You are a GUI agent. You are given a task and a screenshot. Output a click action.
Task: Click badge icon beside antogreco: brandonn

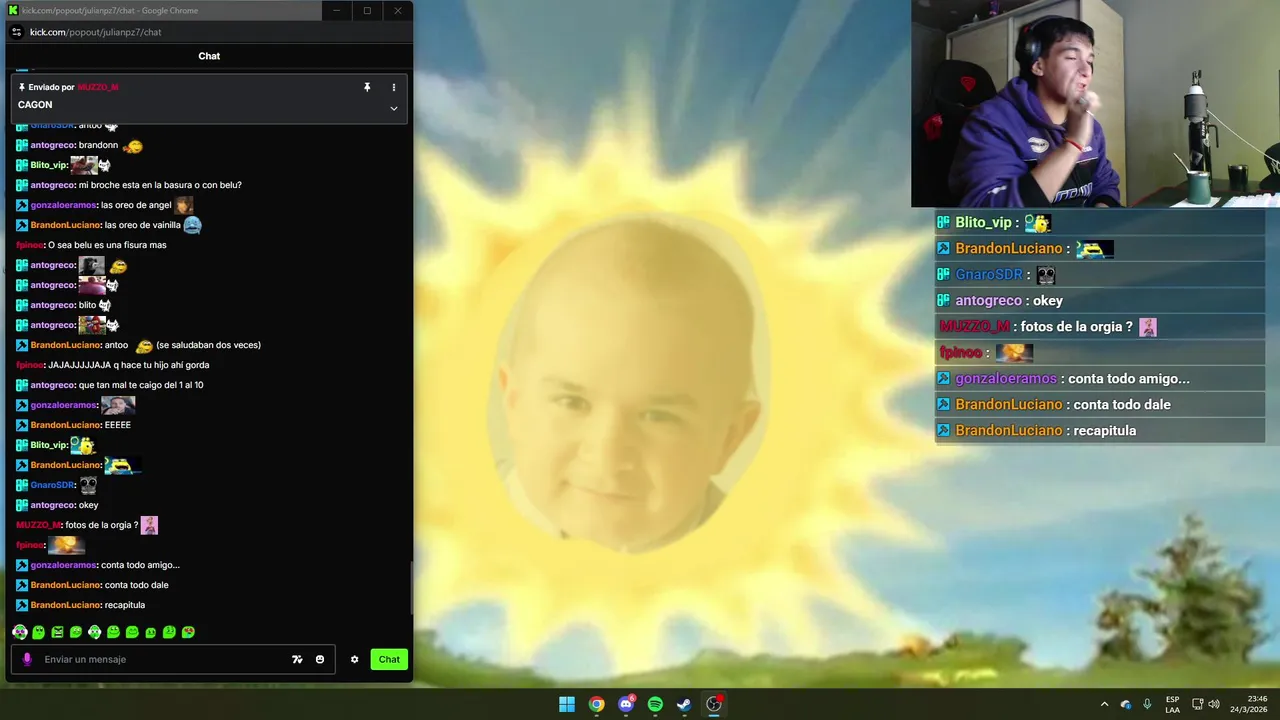click(22, 145)
